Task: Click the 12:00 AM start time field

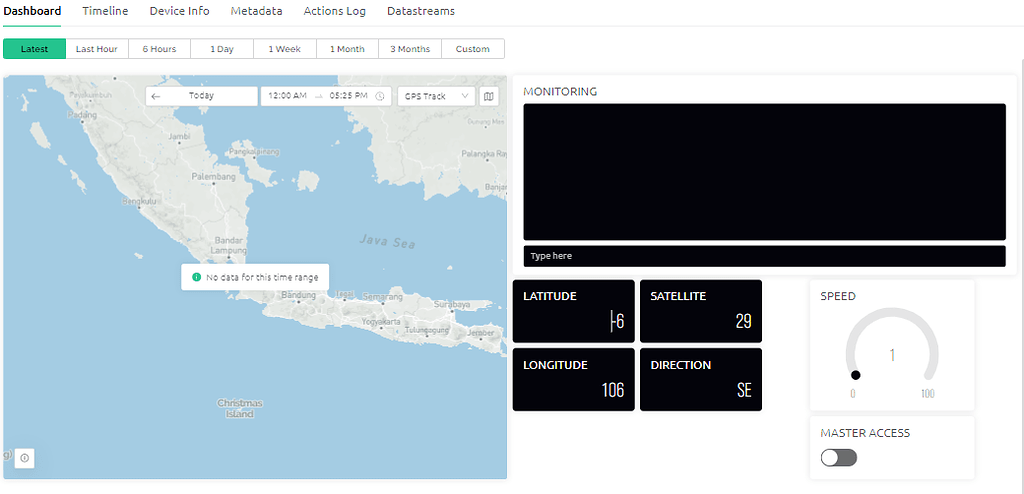Action: coord(287,96)
